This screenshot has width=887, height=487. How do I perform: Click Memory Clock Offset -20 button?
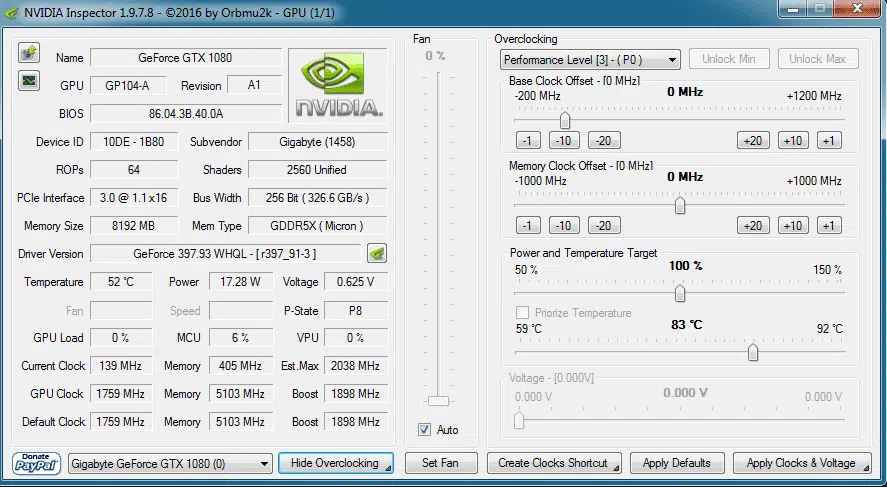pos(604,225)
